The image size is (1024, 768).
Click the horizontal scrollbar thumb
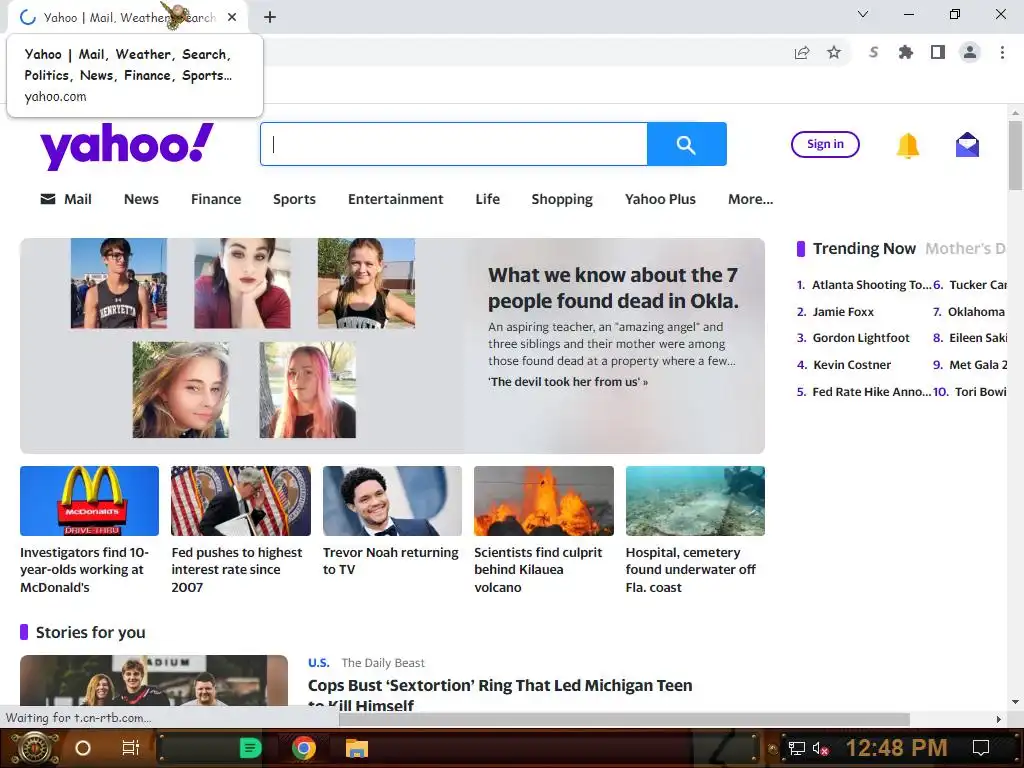[624, 719]
